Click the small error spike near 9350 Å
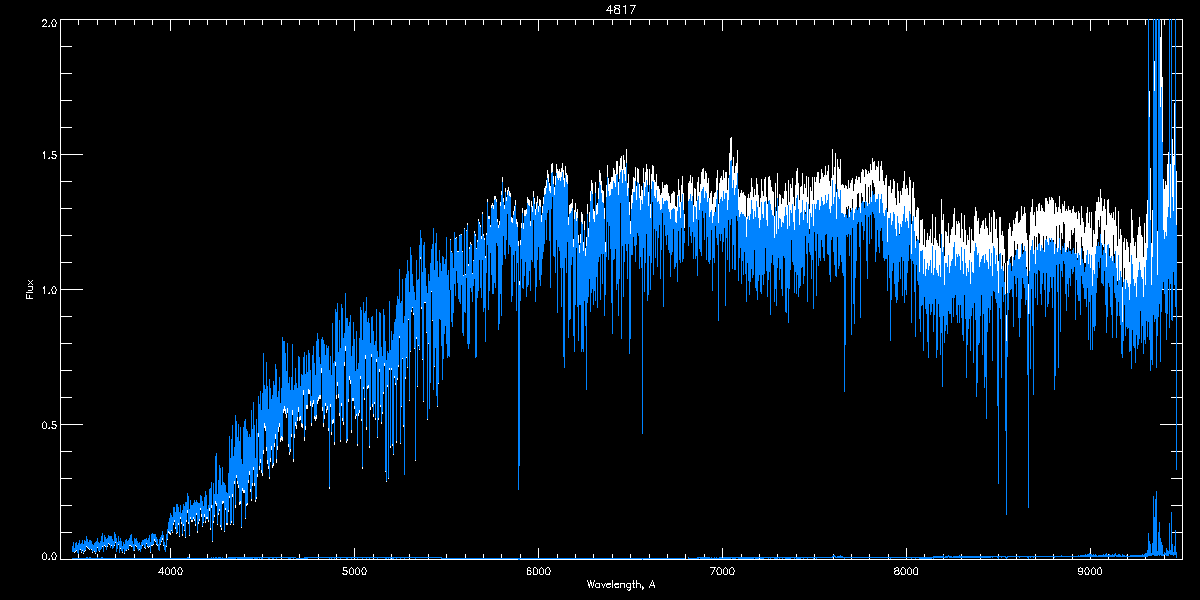Image resolution: width=1200 pixels, height=600 pixels. click(1156, 500)
